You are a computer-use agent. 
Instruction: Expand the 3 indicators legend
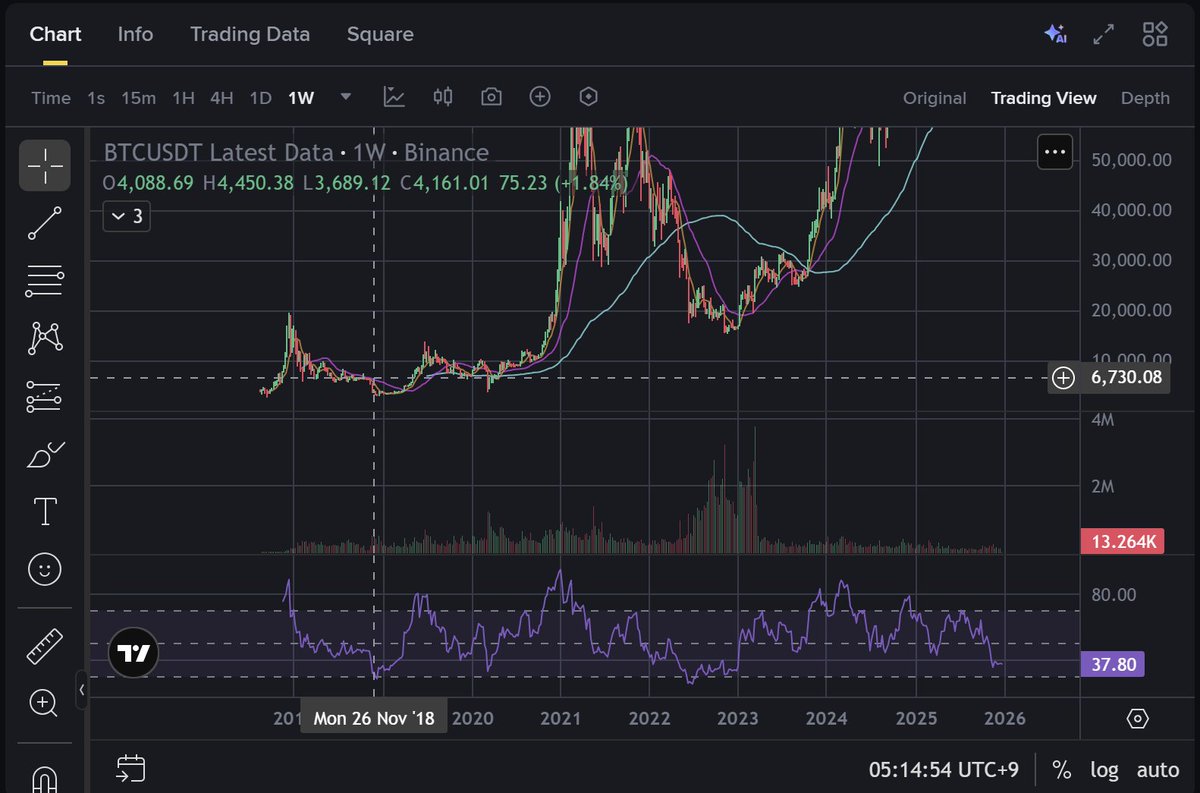[127, 216]
